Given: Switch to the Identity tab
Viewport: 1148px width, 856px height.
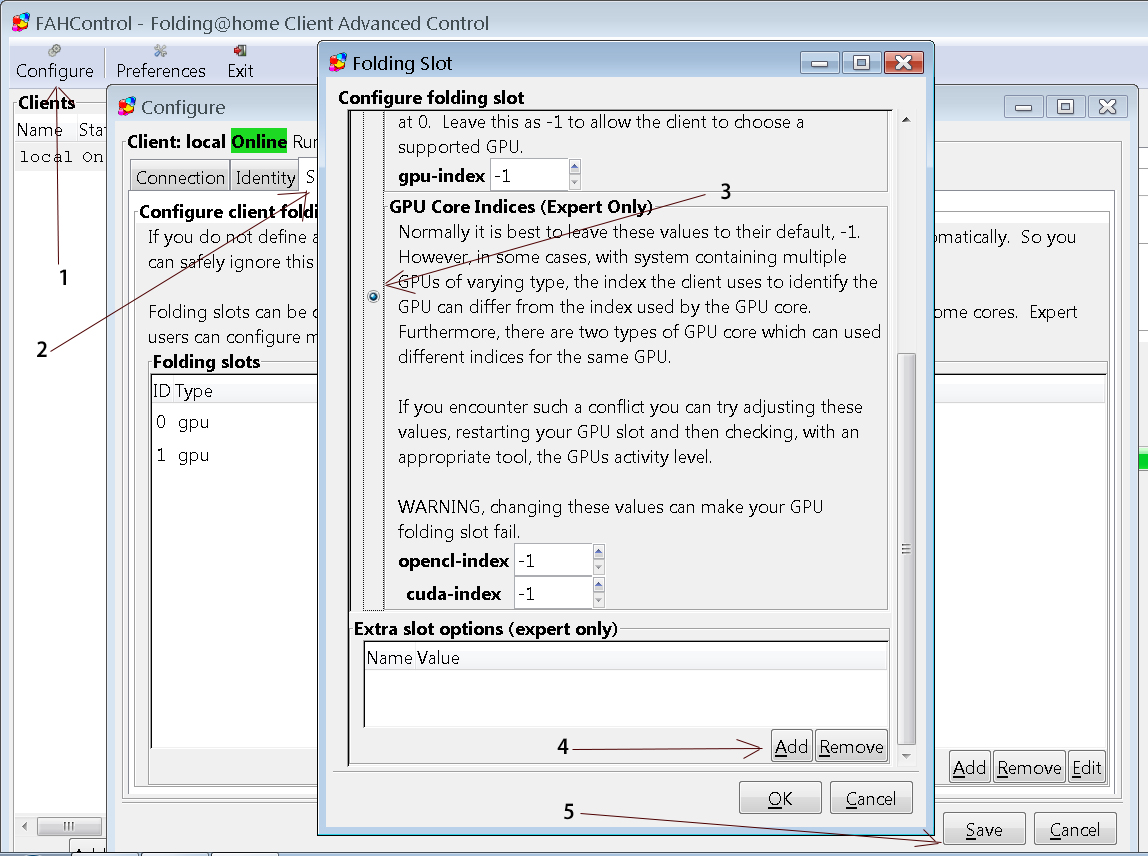Looking at the screenshot, I should click(265, 178).
